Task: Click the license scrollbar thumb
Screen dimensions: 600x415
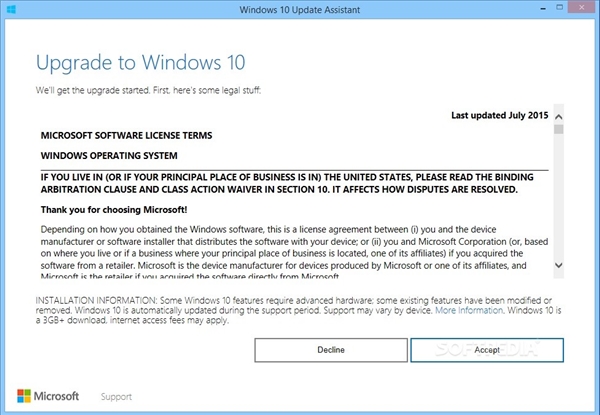Action: [x=559, y=129]
